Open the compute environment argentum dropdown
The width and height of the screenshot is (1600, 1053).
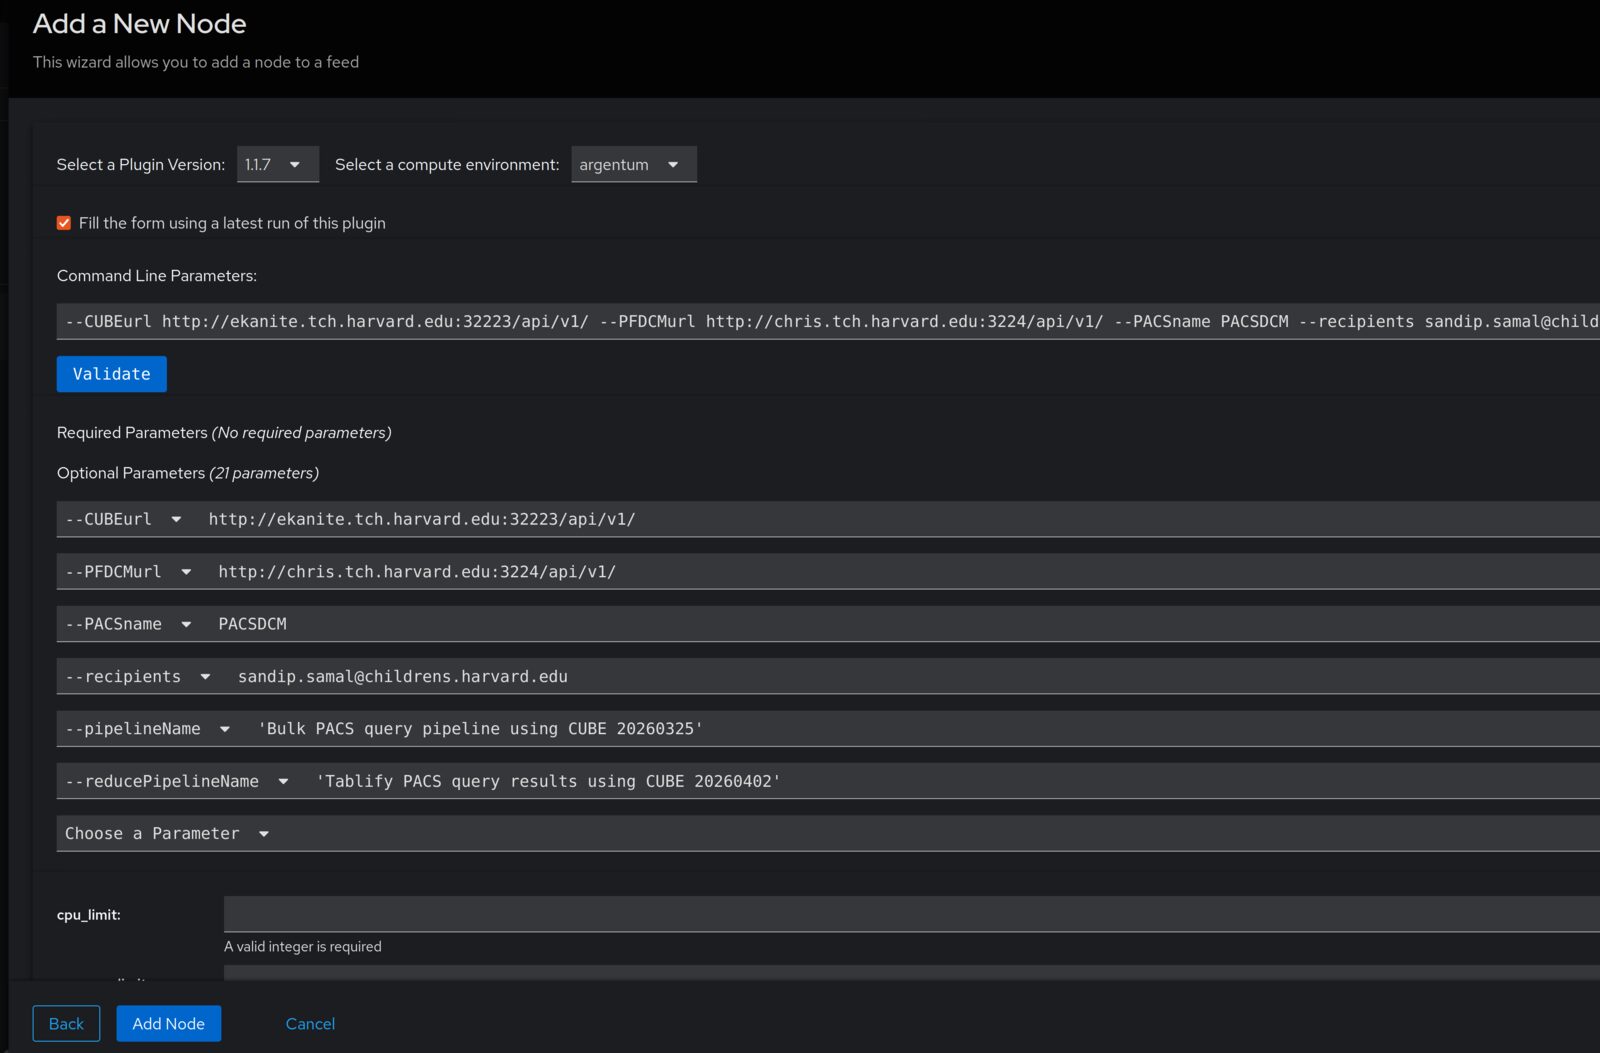[633, 164]
